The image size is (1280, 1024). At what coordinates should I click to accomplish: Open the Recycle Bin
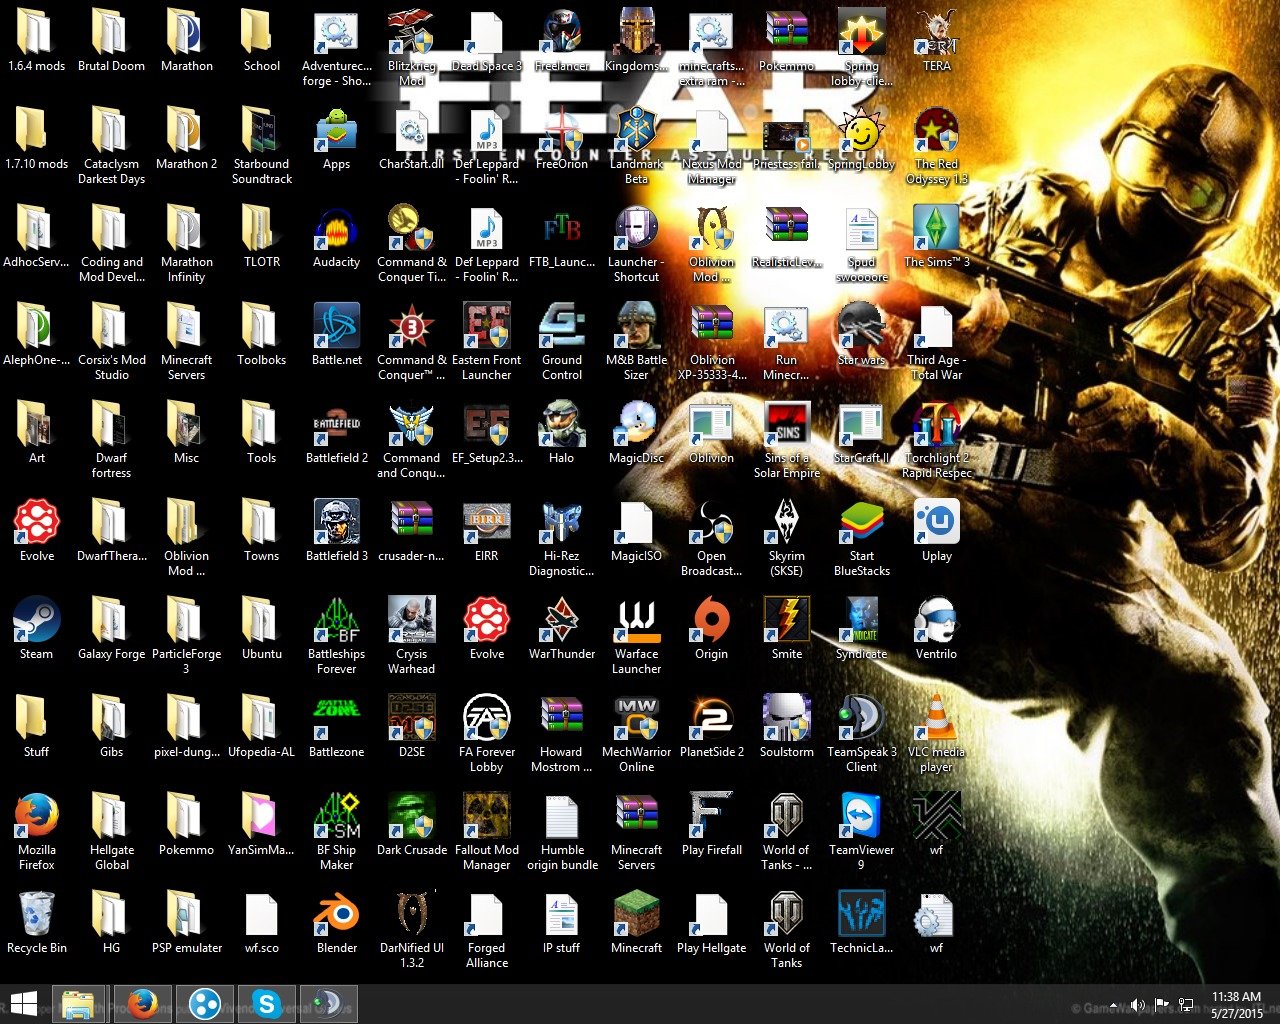point(37,913)
